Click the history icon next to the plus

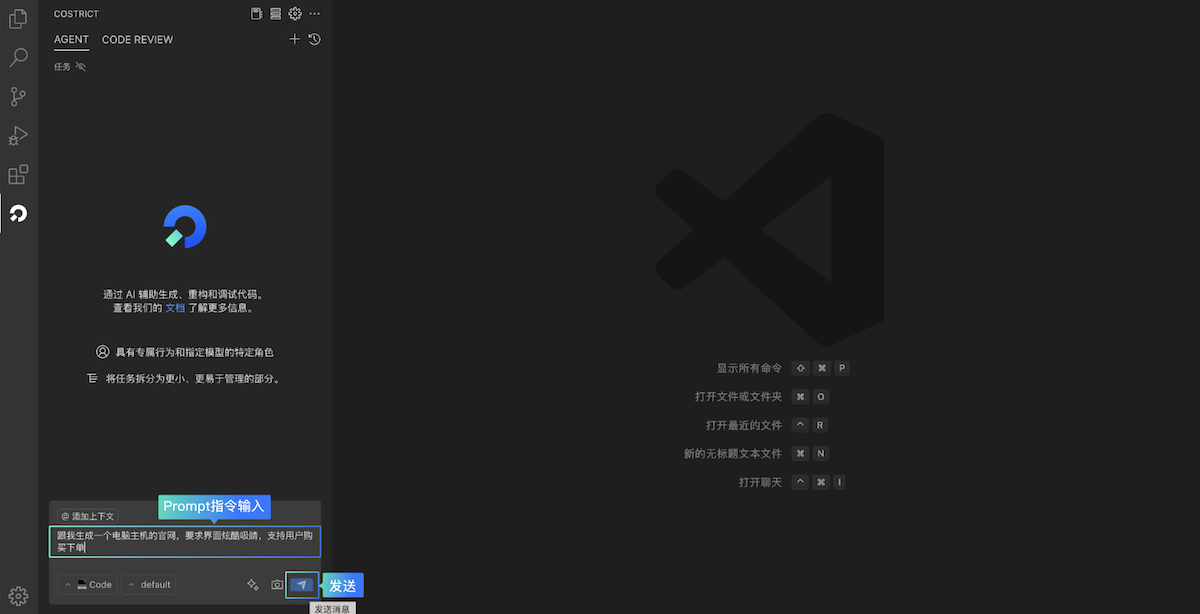point(314,39)
